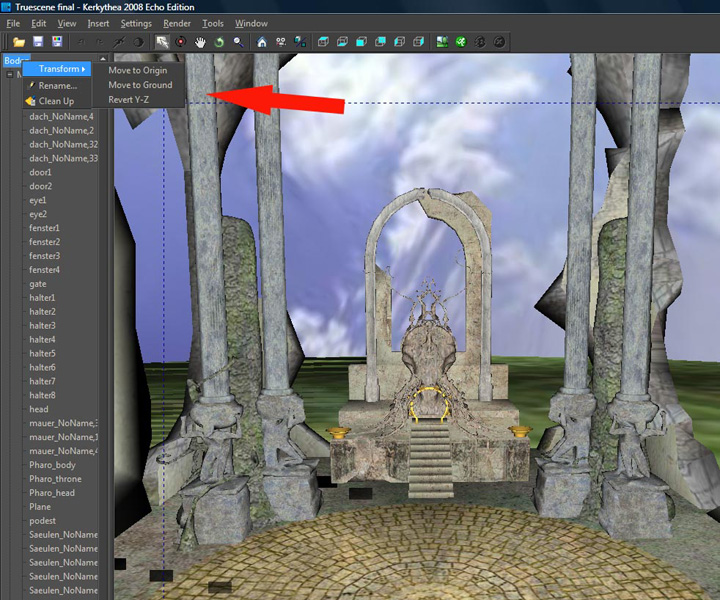Screen dimensions: 720x600
Task: Open the cameras list icon
Action: click(x=281, y=42)
